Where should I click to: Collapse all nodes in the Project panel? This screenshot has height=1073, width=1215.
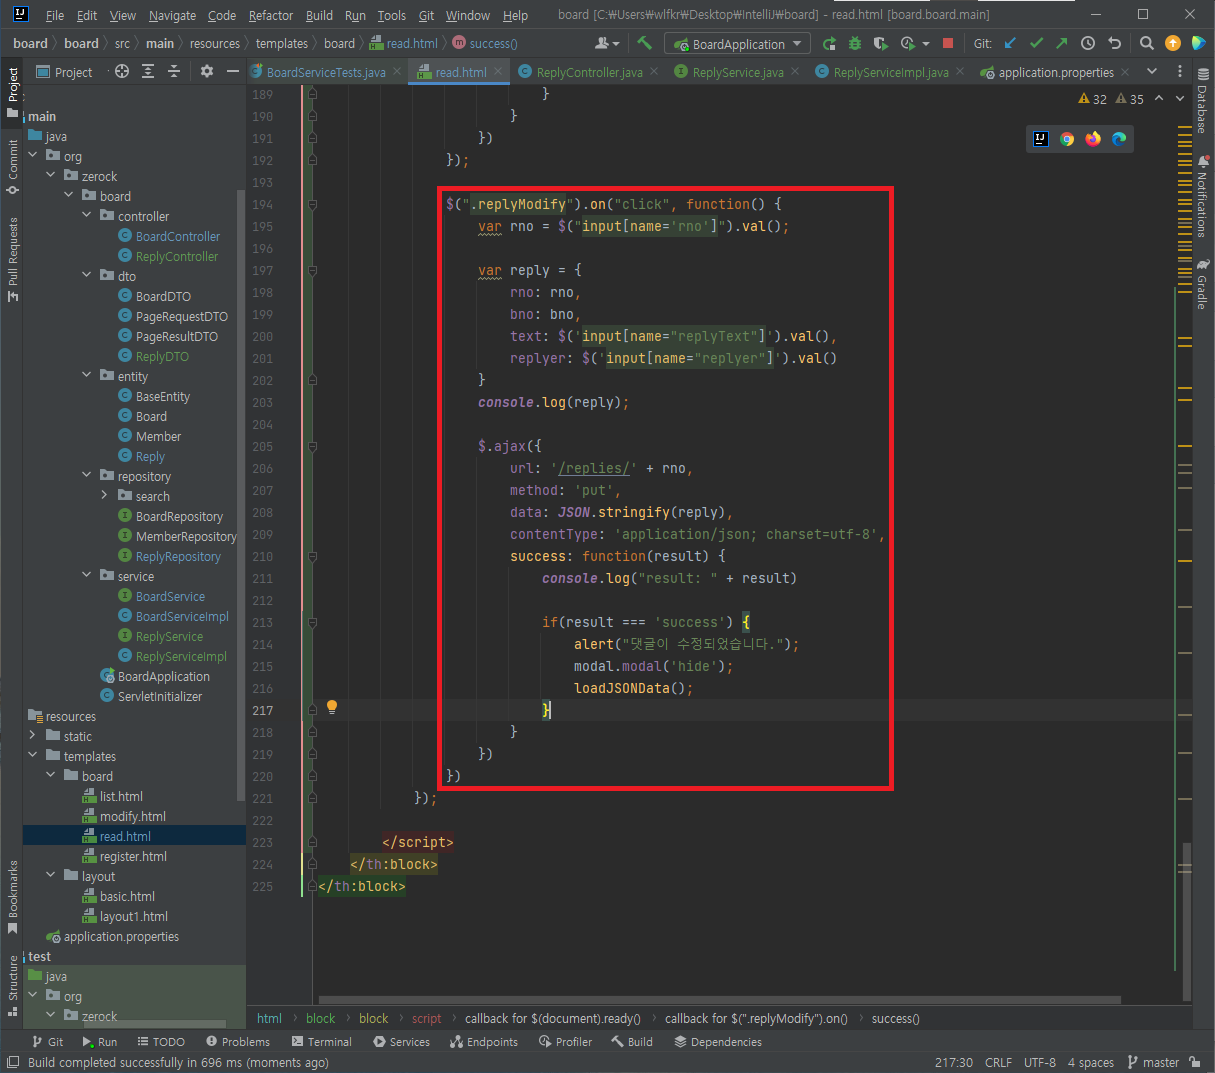(174, 71)
